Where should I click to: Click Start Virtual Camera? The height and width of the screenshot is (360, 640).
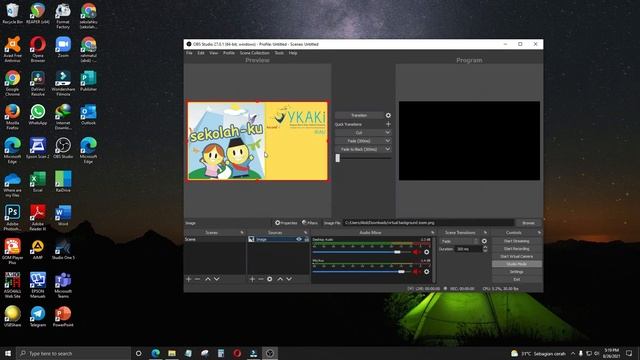517,256
